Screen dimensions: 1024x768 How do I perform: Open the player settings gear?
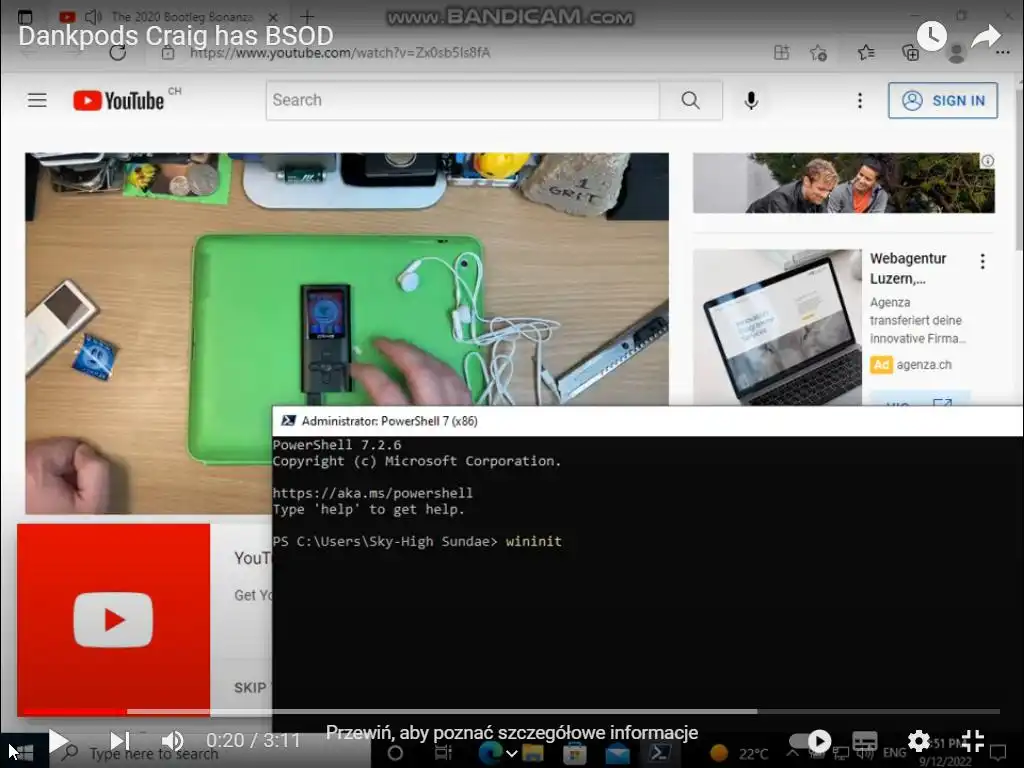coord(918,741)
